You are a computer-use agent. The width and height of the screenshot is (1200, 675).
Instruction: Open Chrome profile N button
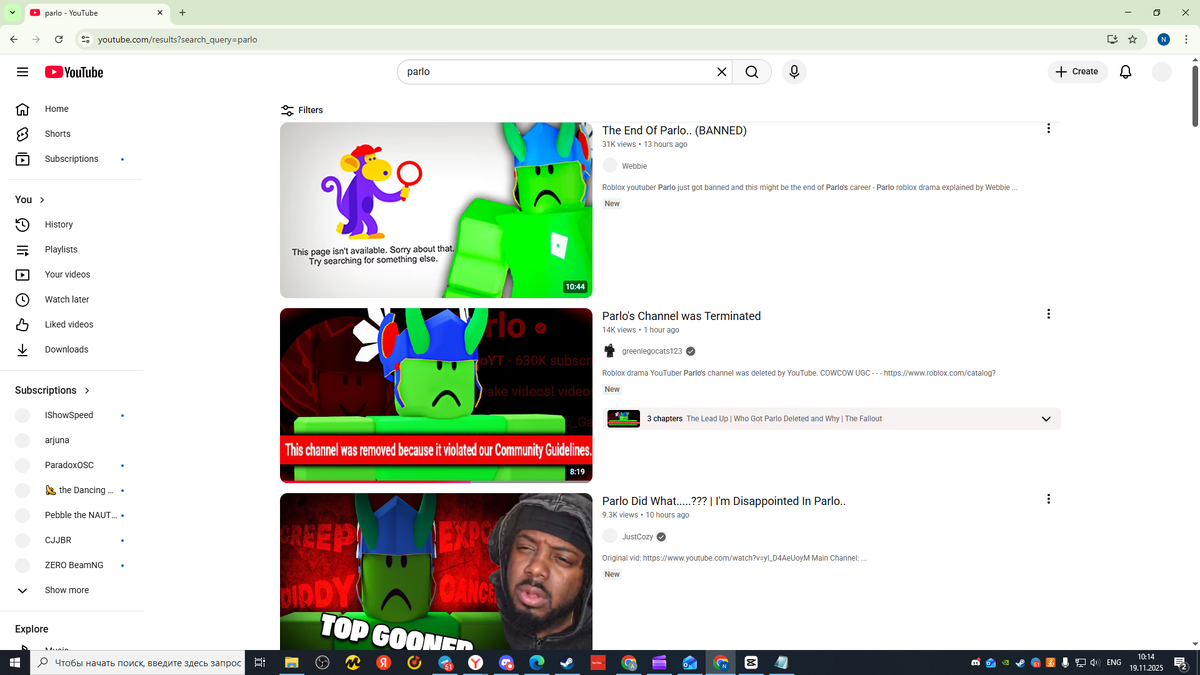(1163, 39)
